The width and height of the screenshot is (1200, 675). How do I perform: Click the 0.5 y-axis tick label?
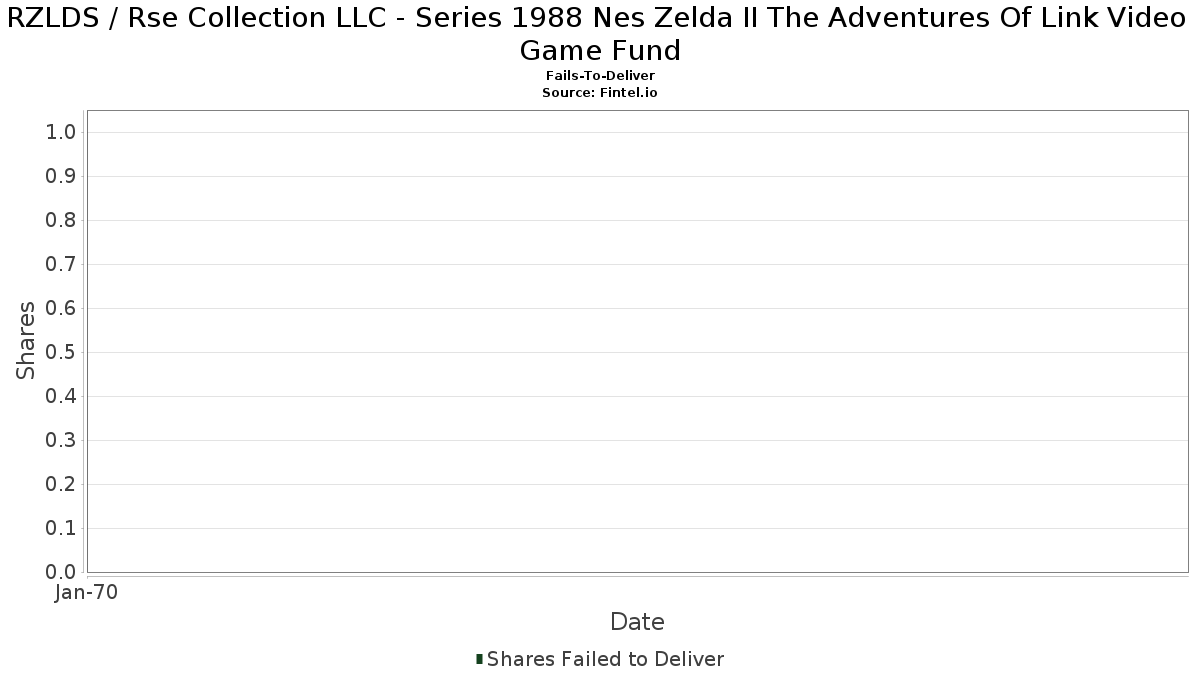[x=62, y=353]
